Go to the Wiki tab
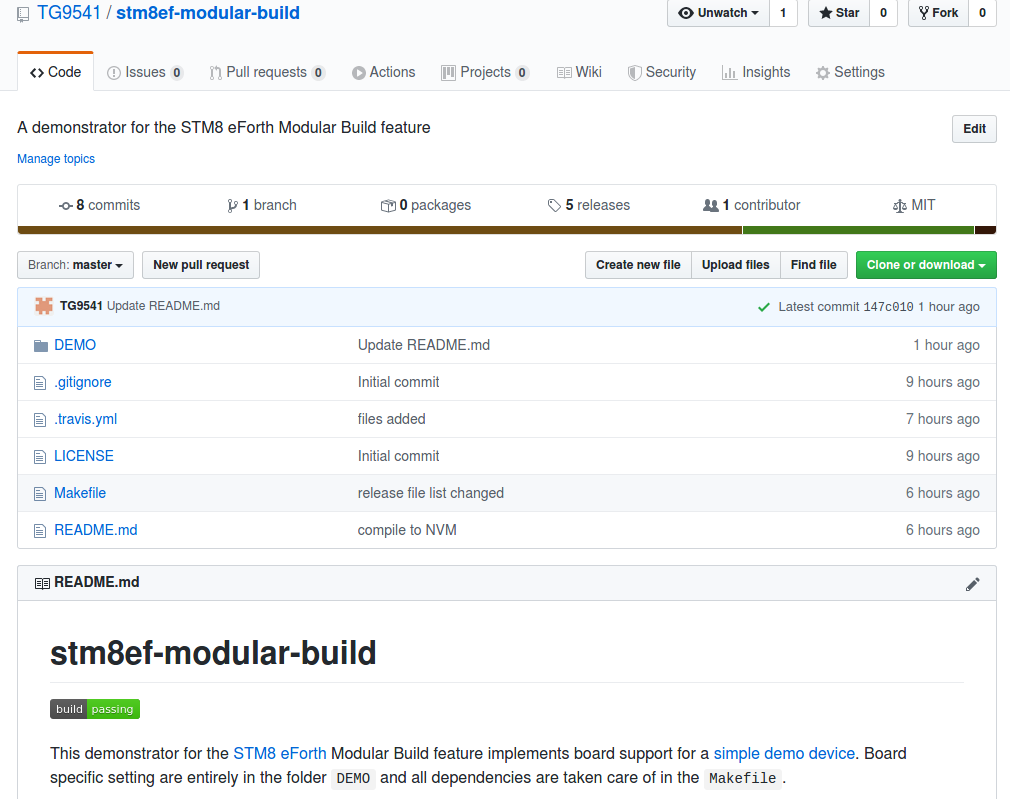 [x=579, y=72]
